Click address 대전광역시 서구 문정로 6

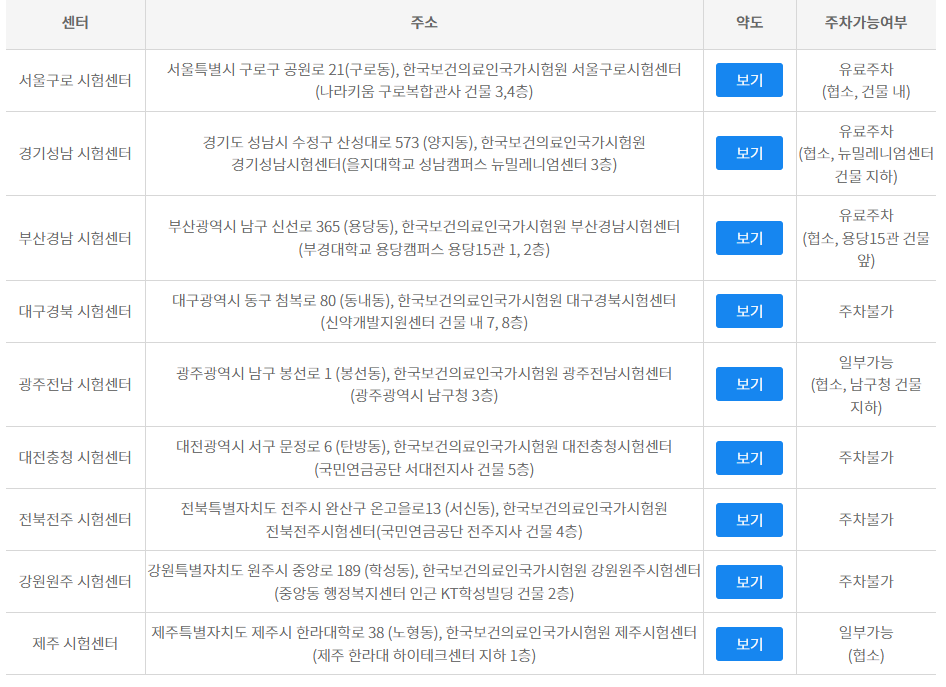point(424,458)
